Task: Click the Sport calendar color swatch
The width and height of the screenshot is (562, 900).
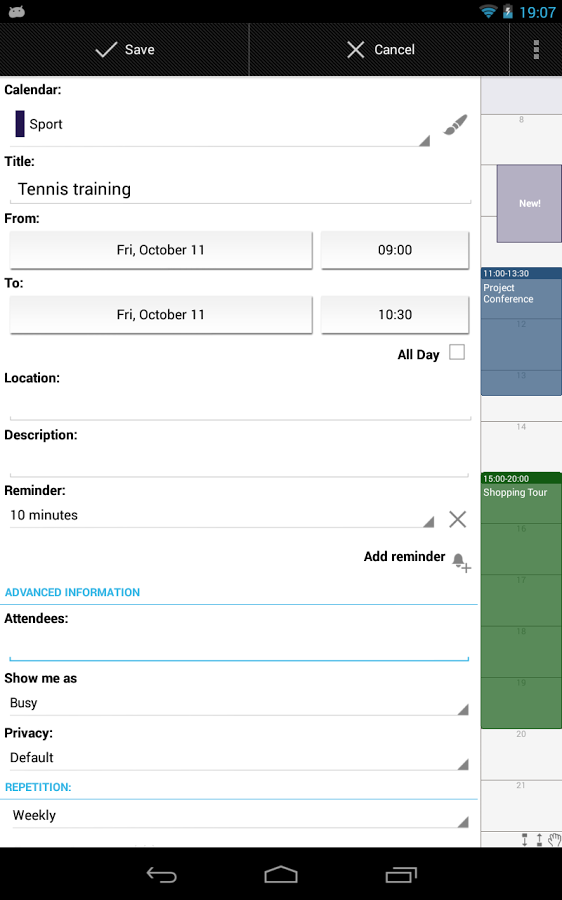Action: tap(20, 124)
